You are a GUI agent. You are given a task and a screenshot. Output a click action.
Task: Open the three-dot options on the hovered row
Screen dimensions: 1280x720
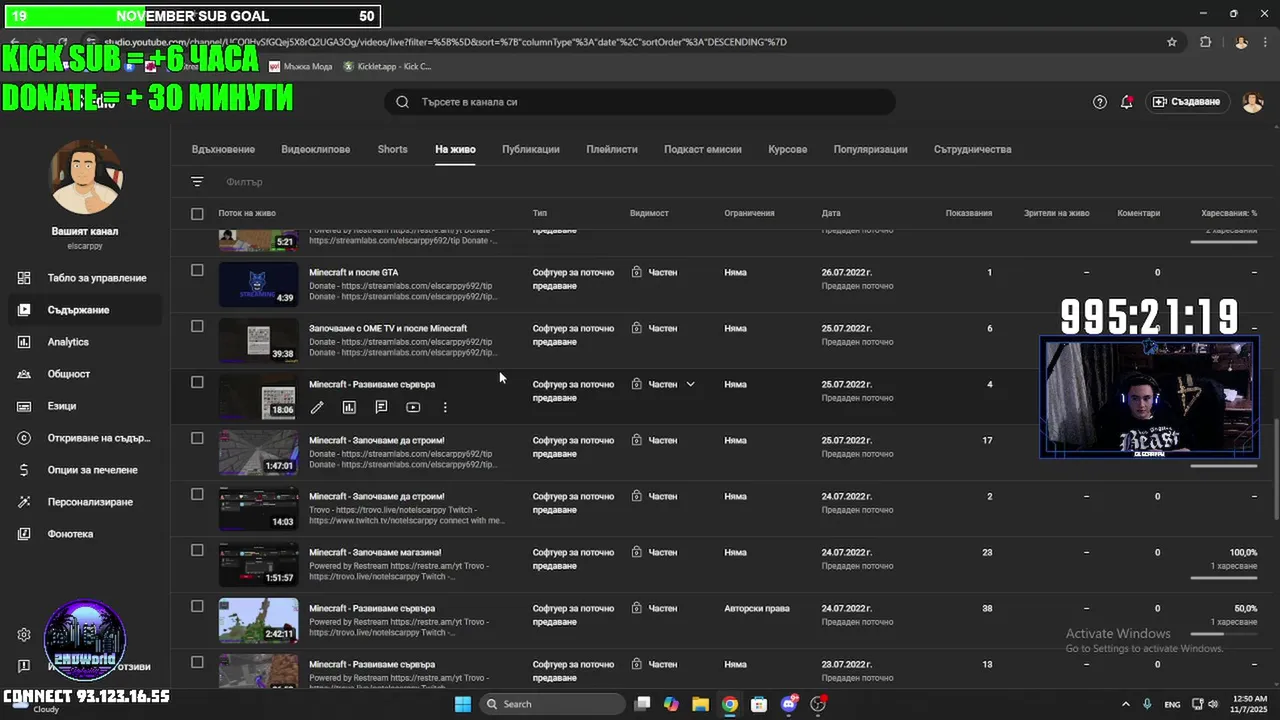[x=445, y=407]
